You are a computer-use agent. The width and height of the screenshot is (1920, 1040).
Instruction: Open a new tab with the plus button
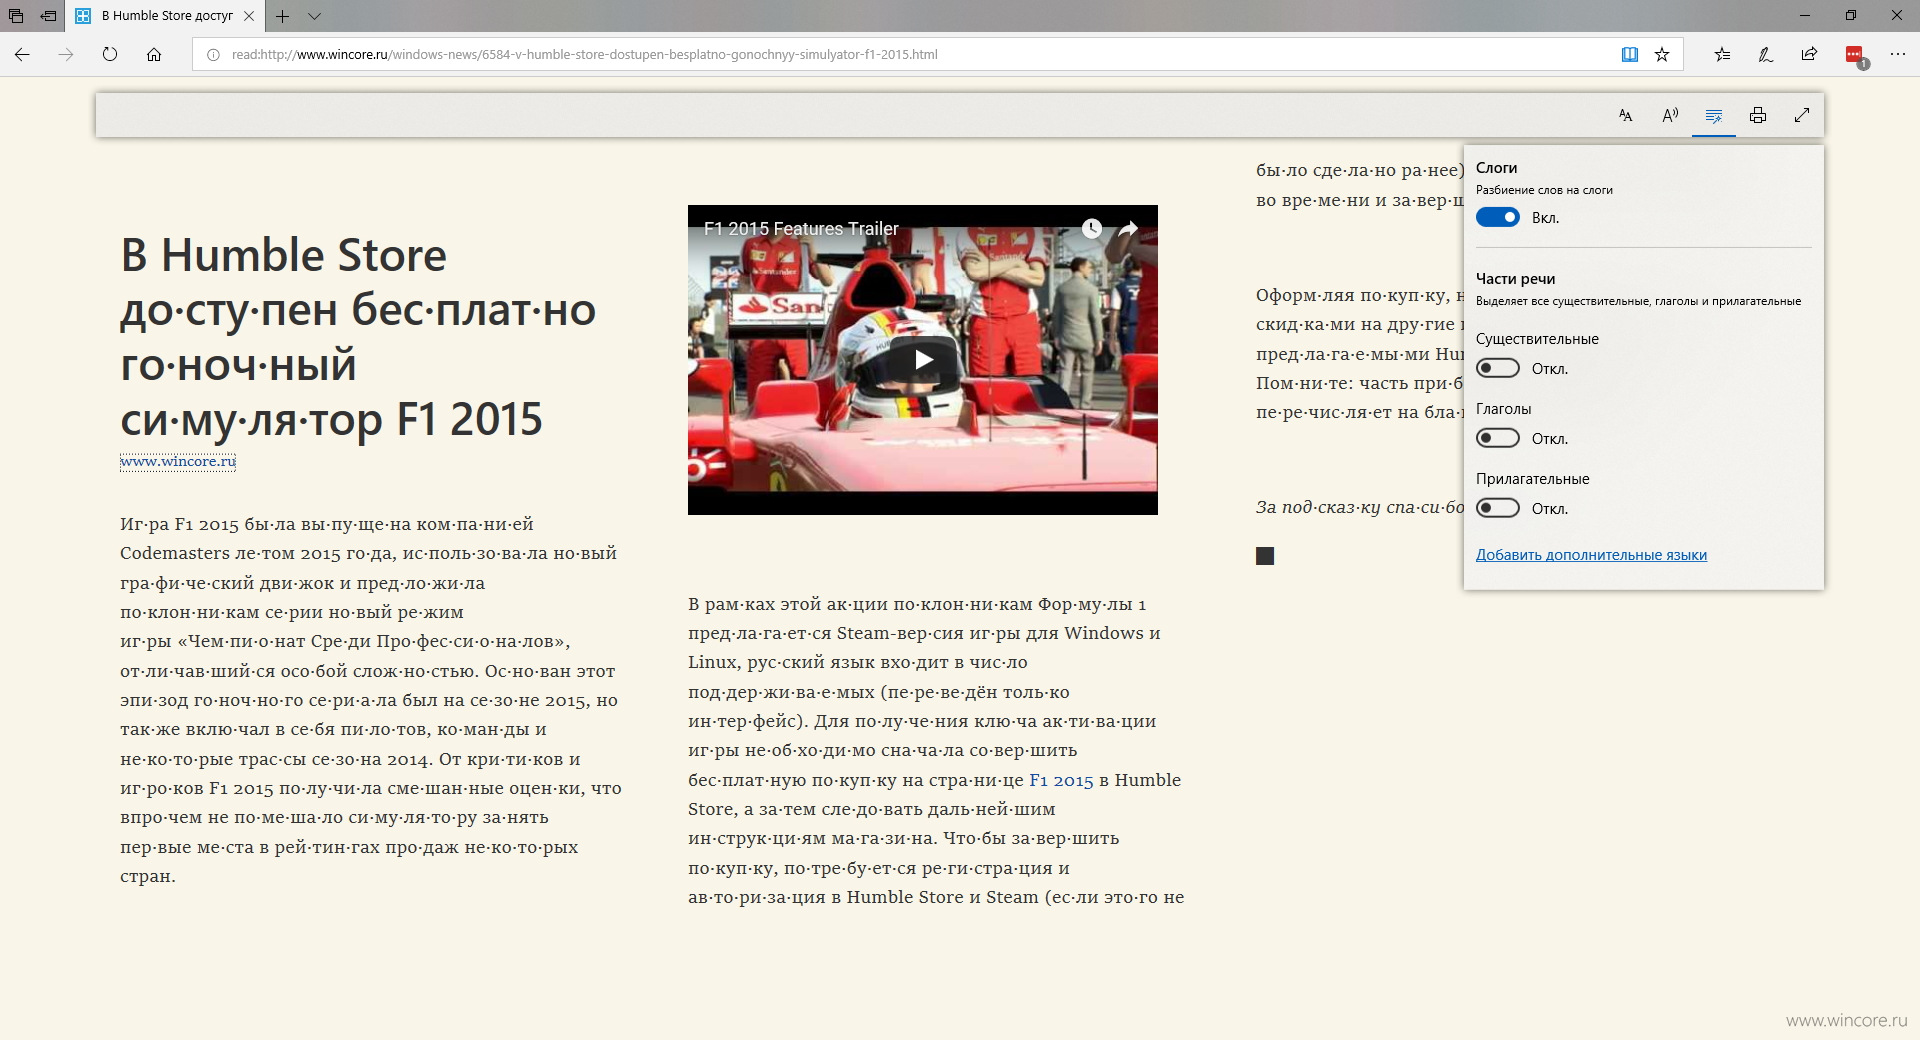[283, 16]
